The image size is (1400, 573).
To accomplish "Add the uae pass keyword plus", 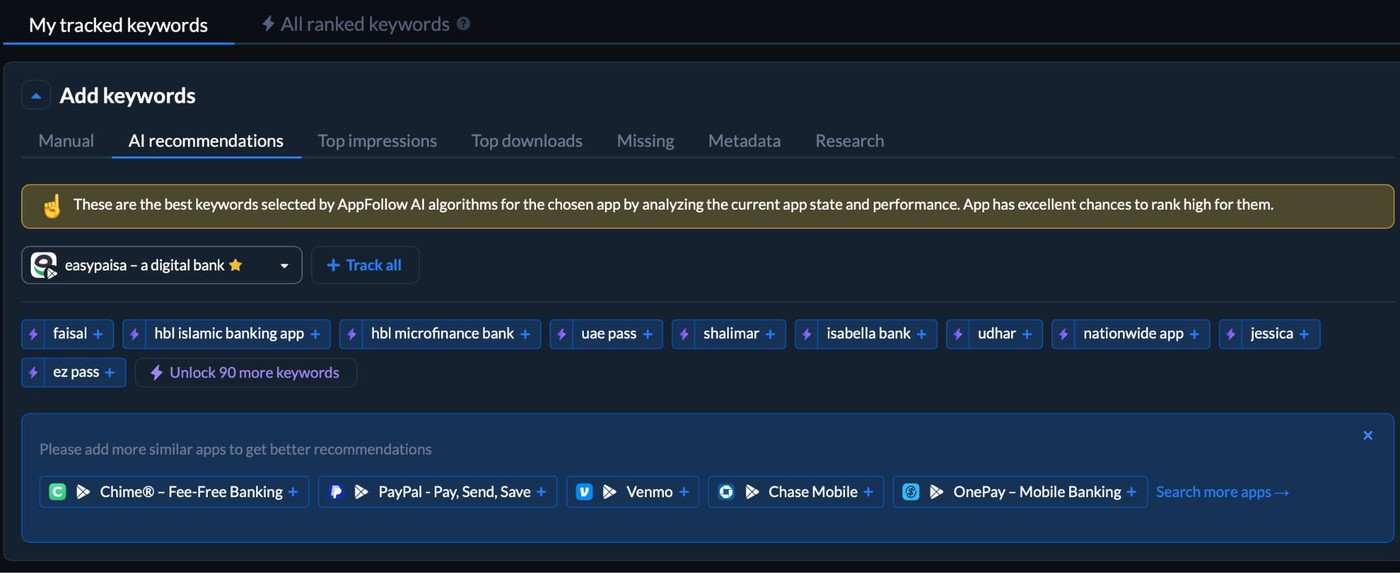I will (648, 334).
